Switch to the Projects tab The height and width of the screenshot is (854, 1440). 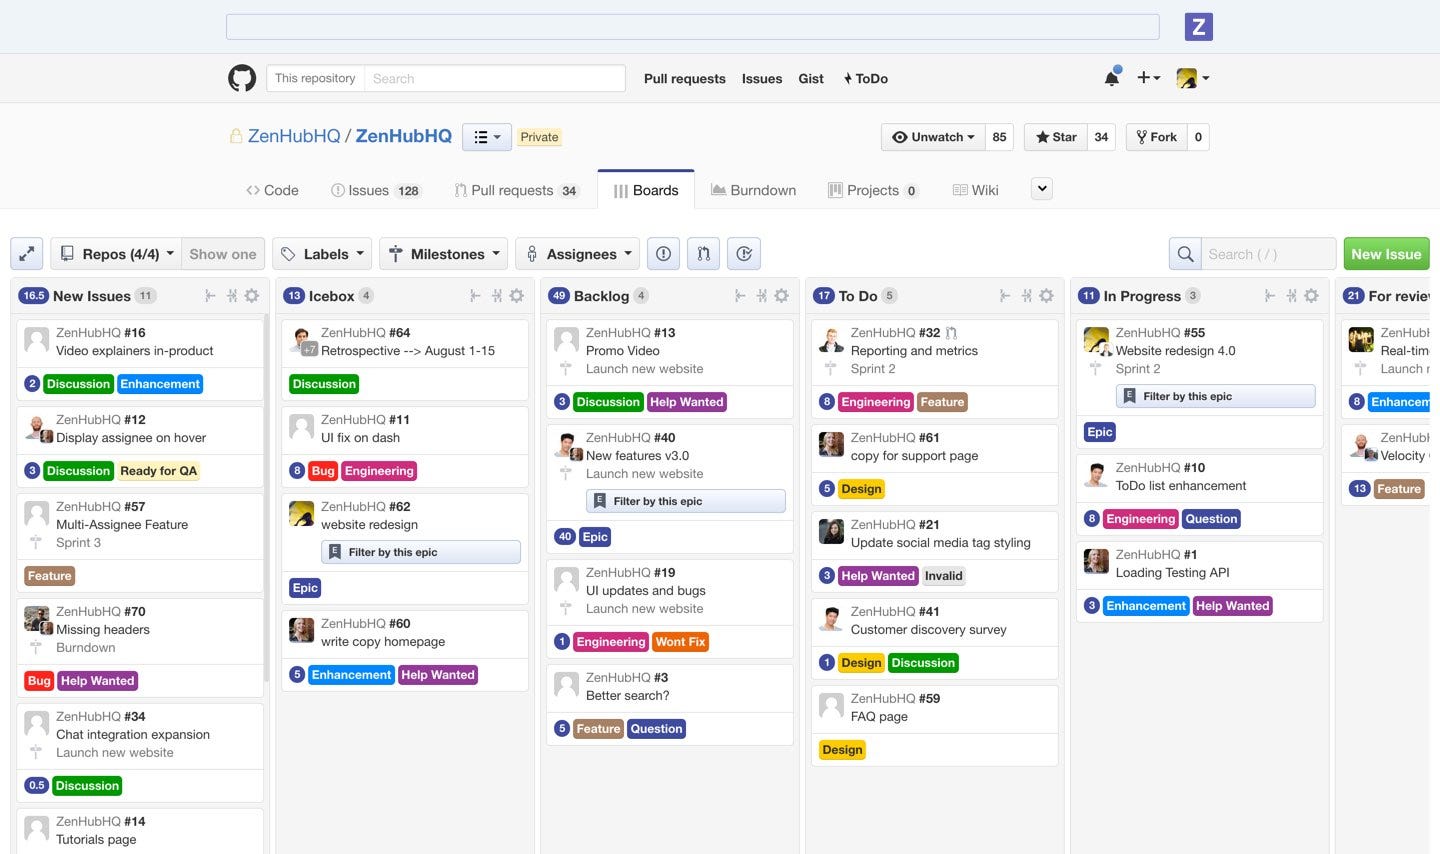873,190
